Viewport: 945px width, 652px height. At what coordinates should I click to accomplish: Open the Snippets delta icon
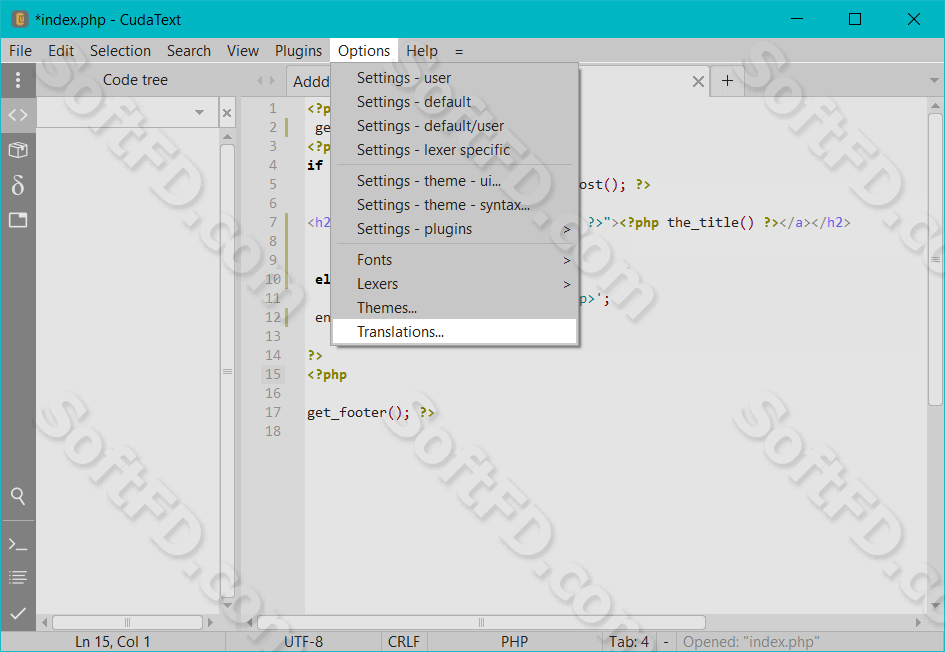click(x=18, y=184)
